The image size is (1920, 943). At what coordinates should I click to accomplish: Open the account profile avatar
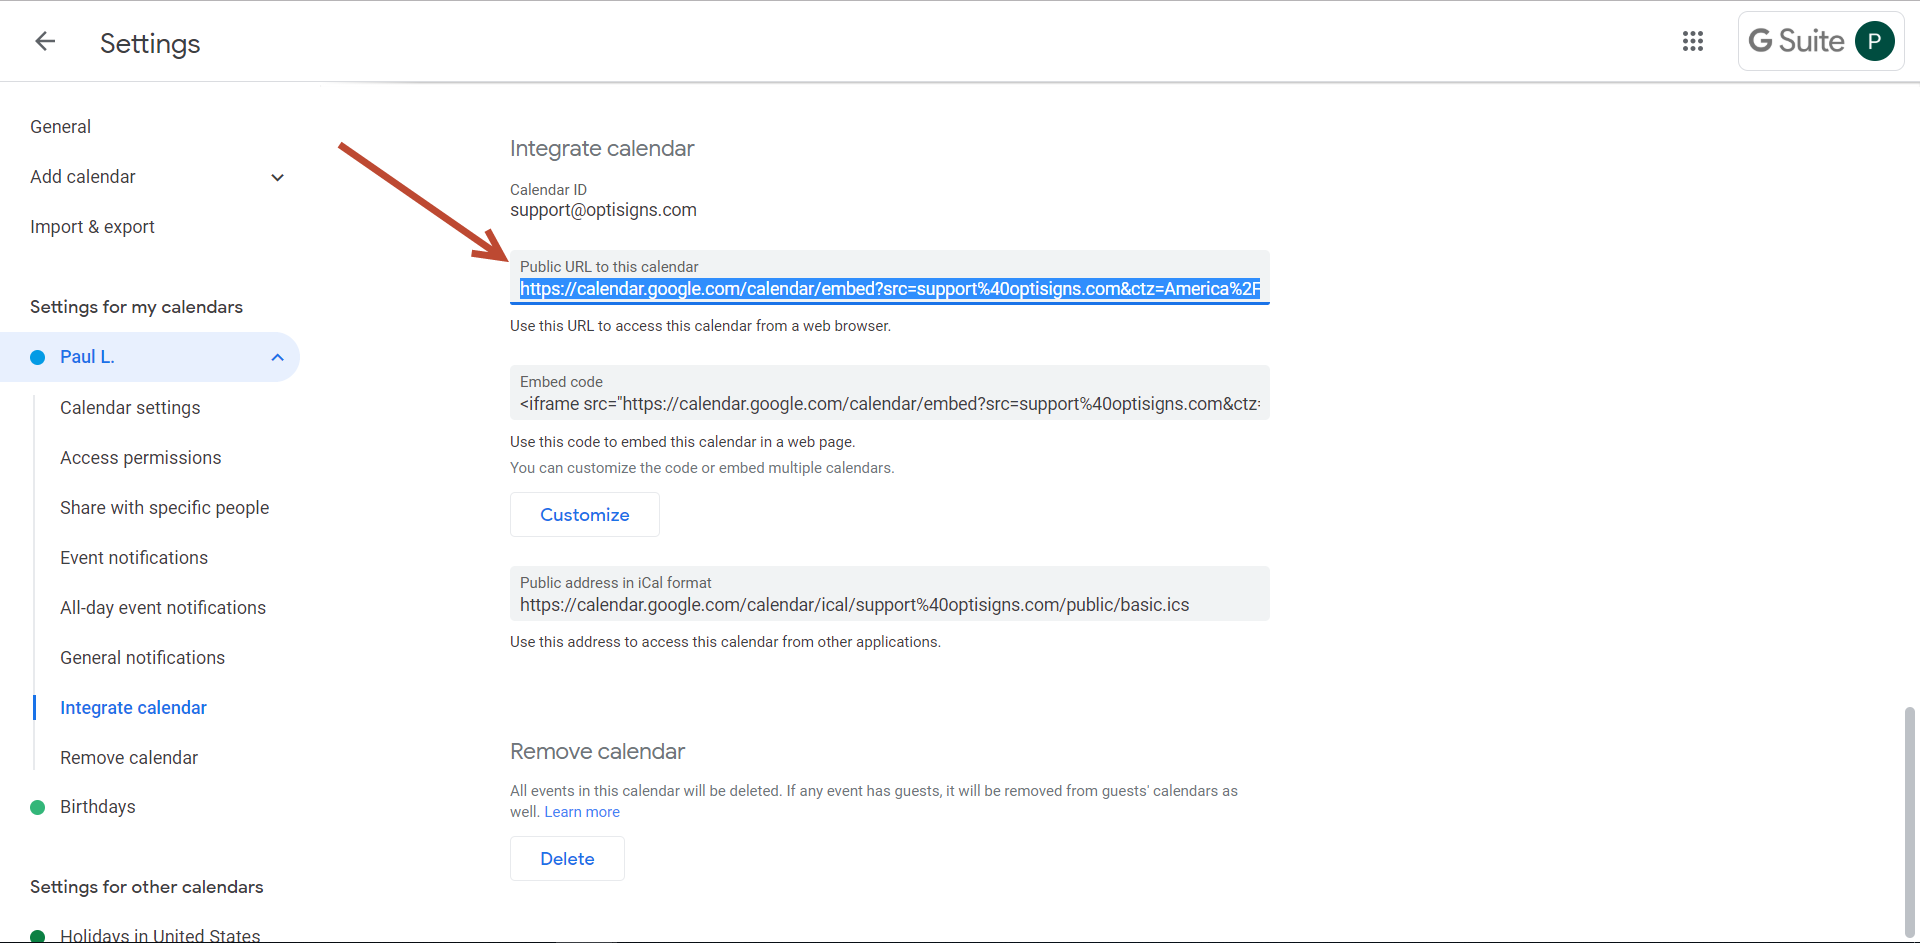(x=1874, y=41)
